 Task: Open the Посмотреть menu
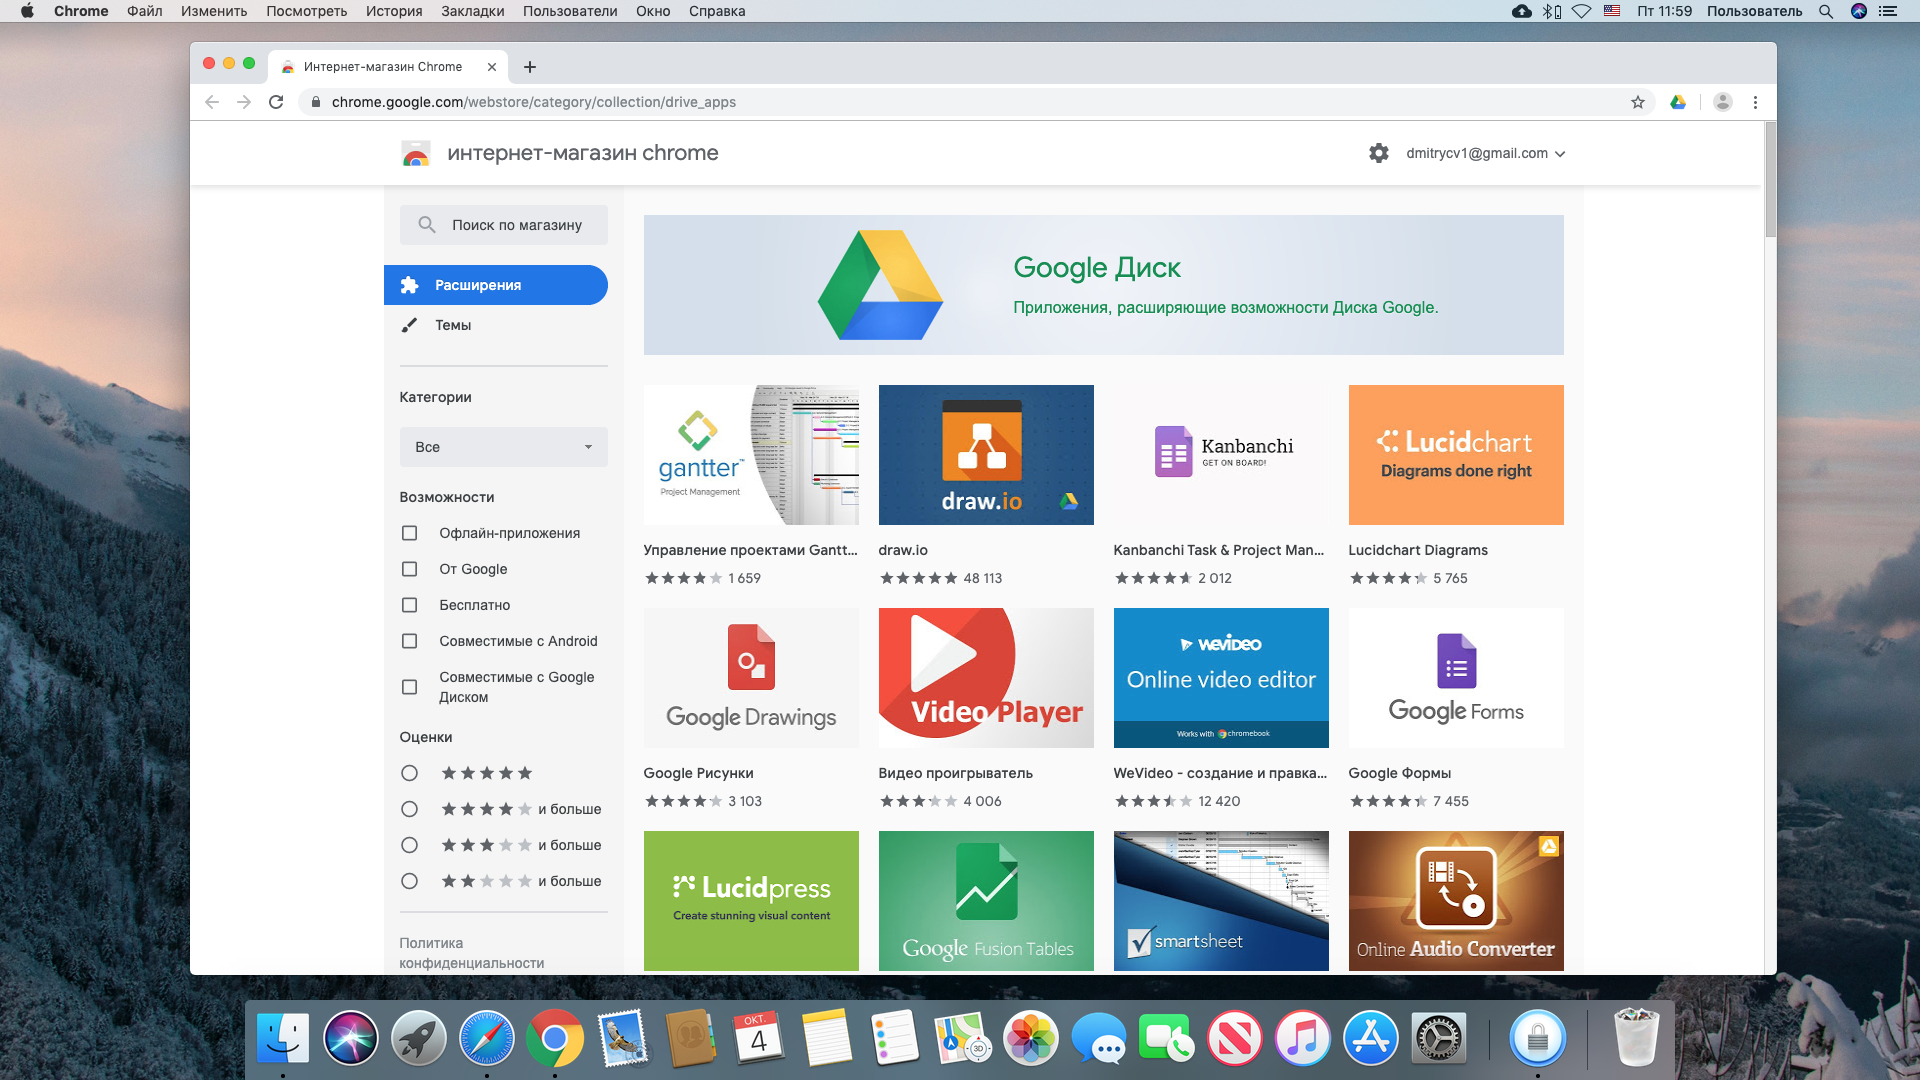coord(306,11)
